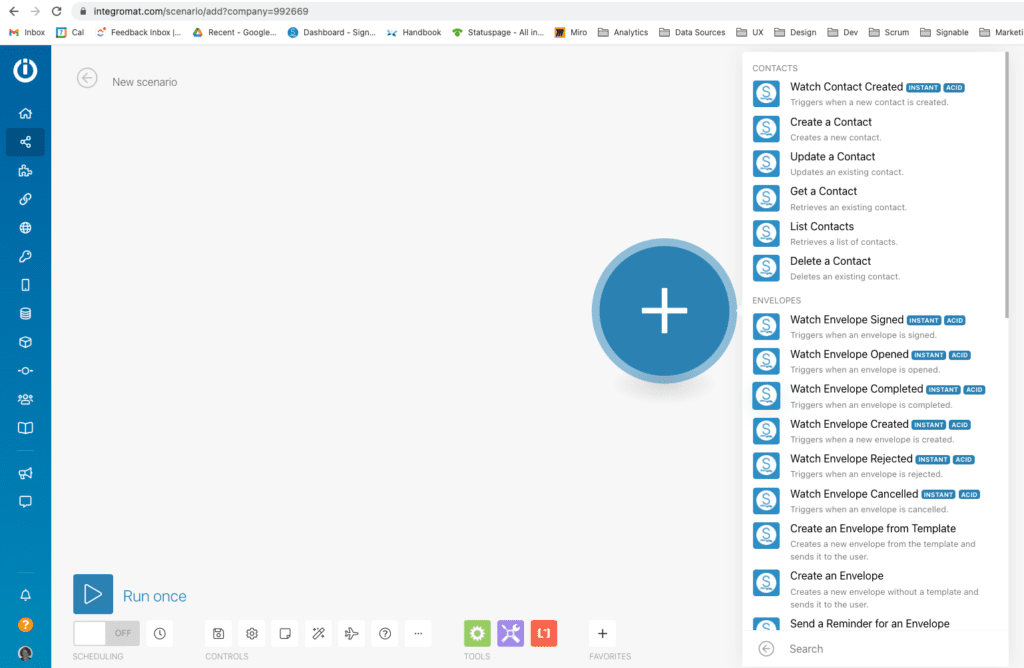Select the Create a Contact module
1024x668 pixels.
(831, 122)
